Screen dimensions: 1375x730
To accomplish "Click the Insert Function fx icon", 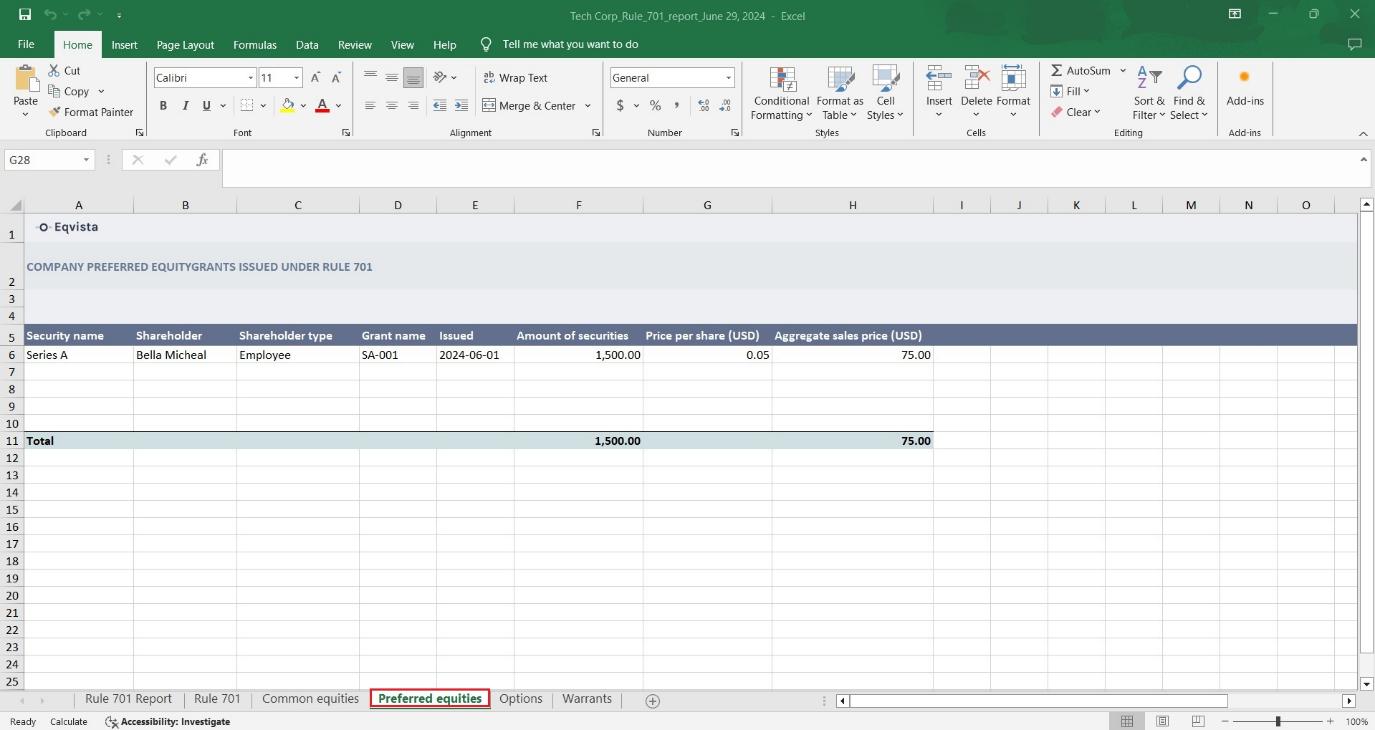I will (202, 160).
